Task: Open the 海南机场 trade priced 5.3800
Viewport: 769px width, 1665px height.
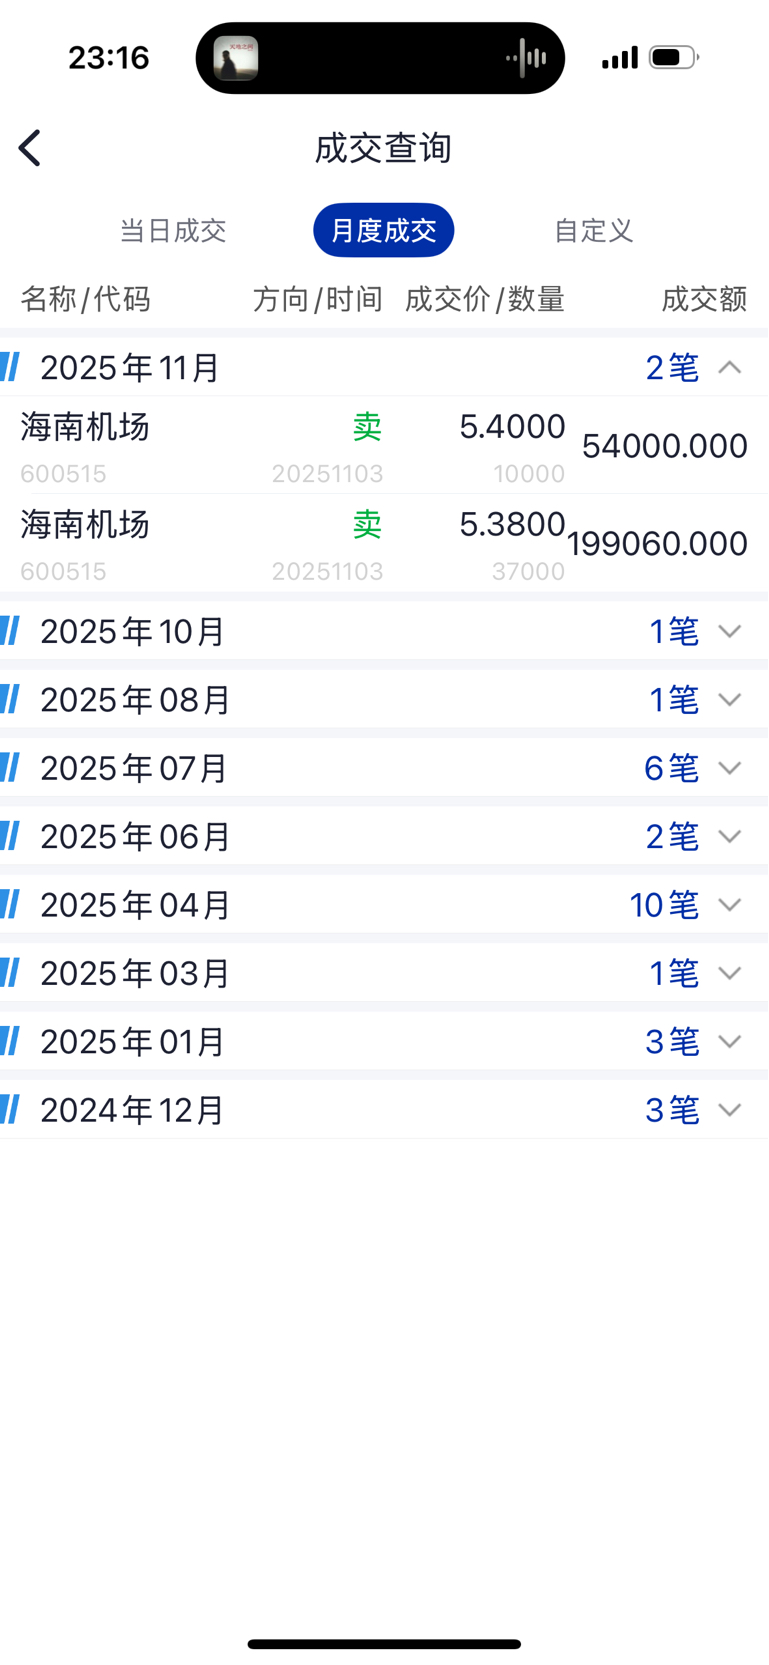Action: coord(384,543)
